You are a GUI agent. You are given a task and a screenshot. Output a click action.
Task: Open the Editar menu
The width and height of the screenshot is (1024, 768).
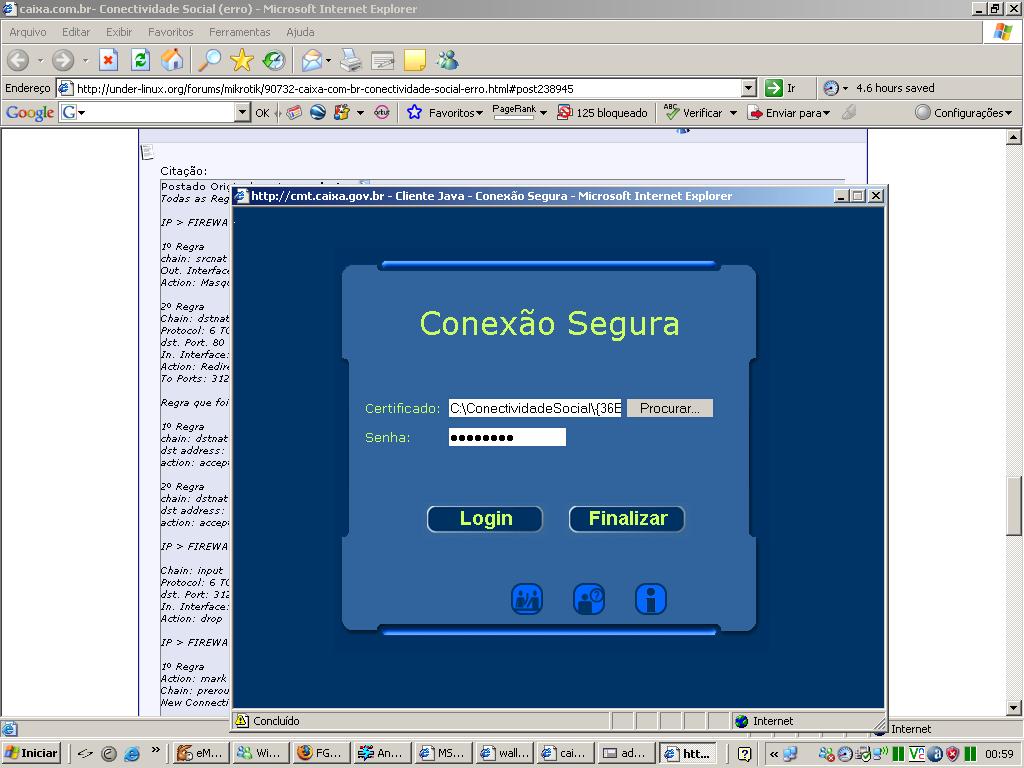pos(76,31)
